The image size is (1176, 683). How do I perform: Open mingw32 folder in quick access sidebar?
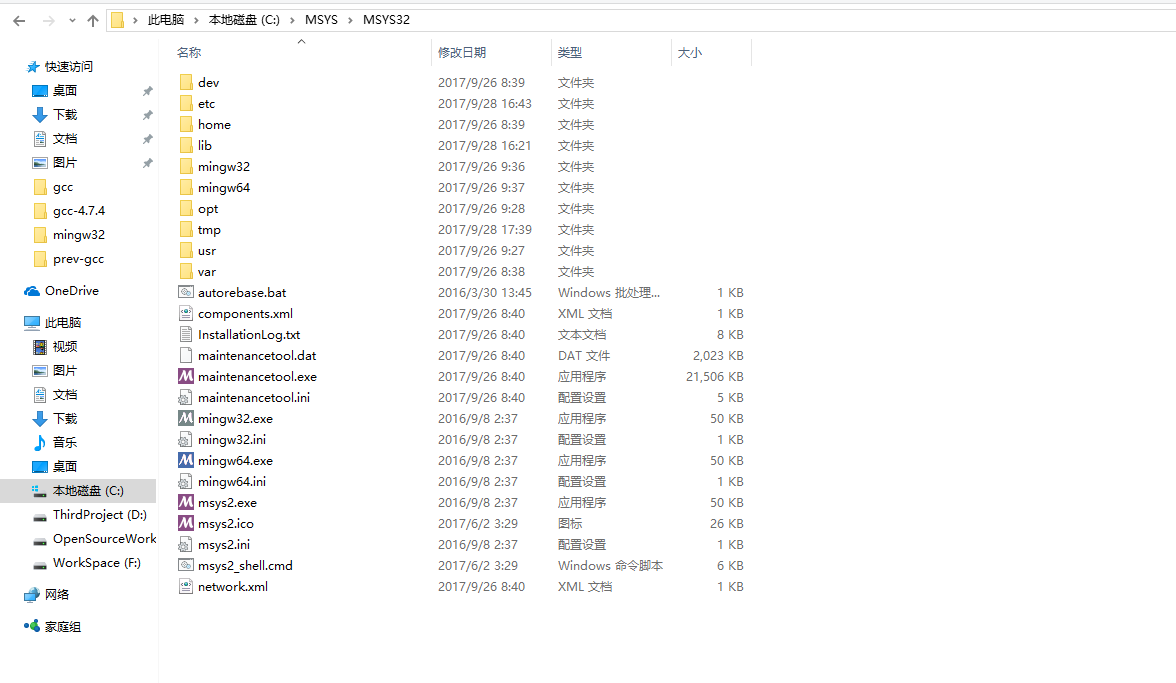pos(79,235)
